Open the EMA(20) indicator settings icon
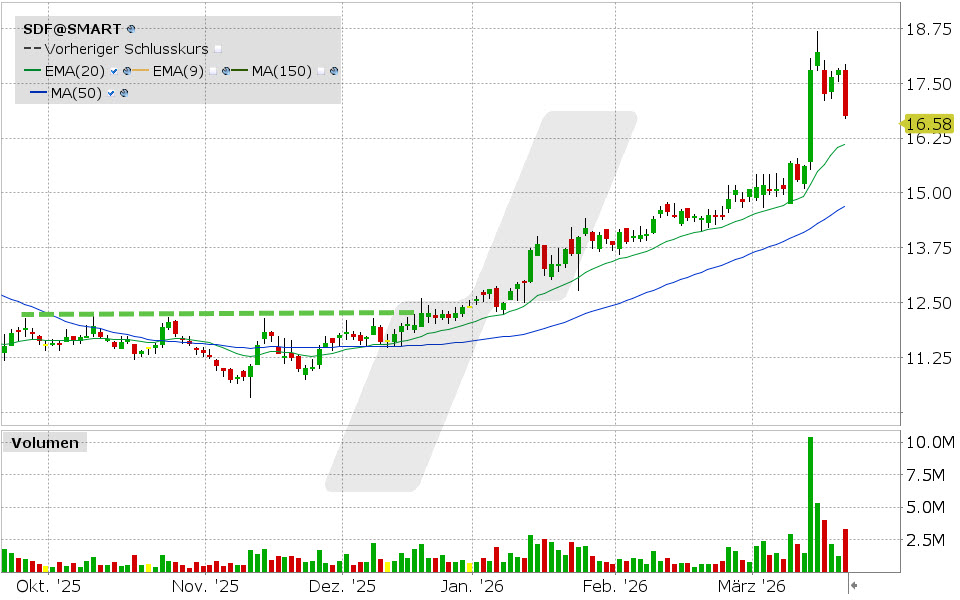This screenshot has height=600, width=960. click(126, 71)
